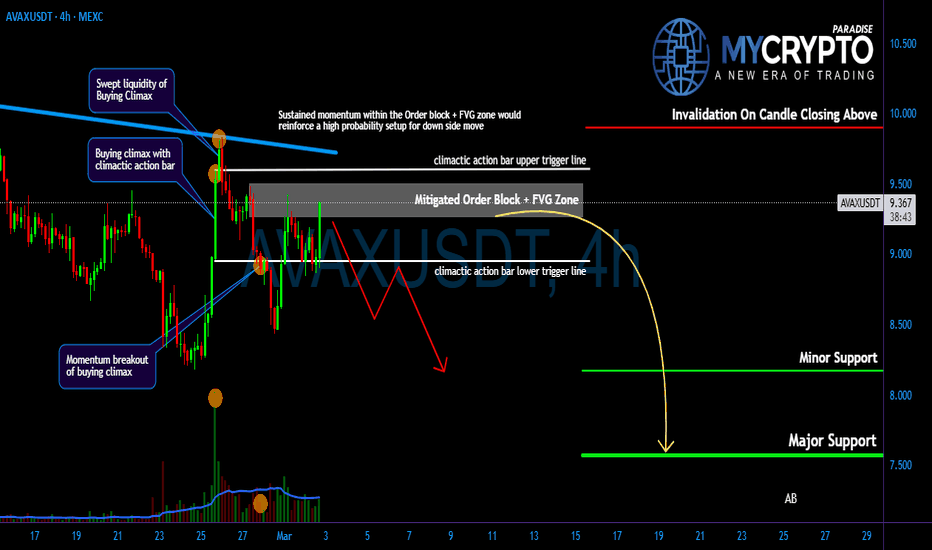Click the red projection arrow's tip
The height and width of the screenshot is (550, 932).
[443, 368]
